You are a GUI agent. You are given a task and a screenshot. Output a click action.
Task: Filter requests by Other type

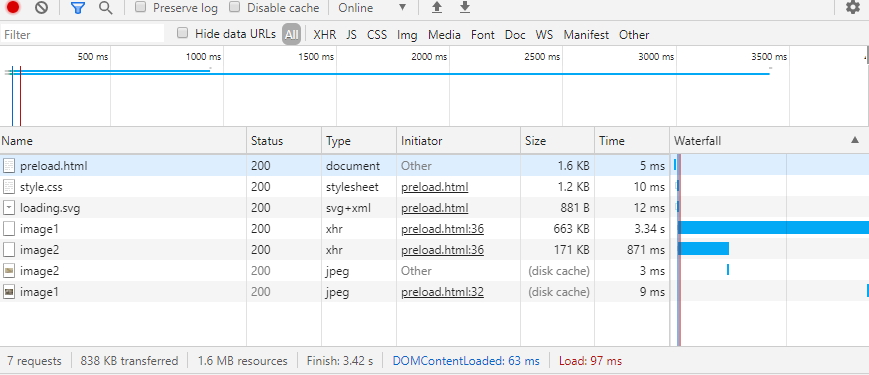634,34
